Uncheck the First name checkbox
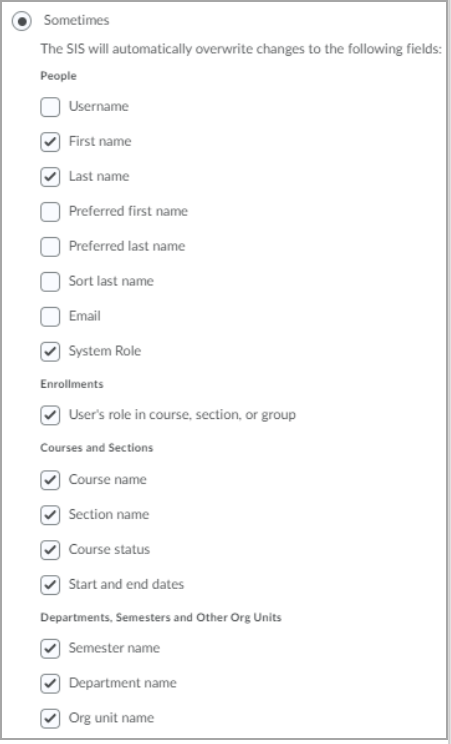451x744 pixels. pos(50,142)
